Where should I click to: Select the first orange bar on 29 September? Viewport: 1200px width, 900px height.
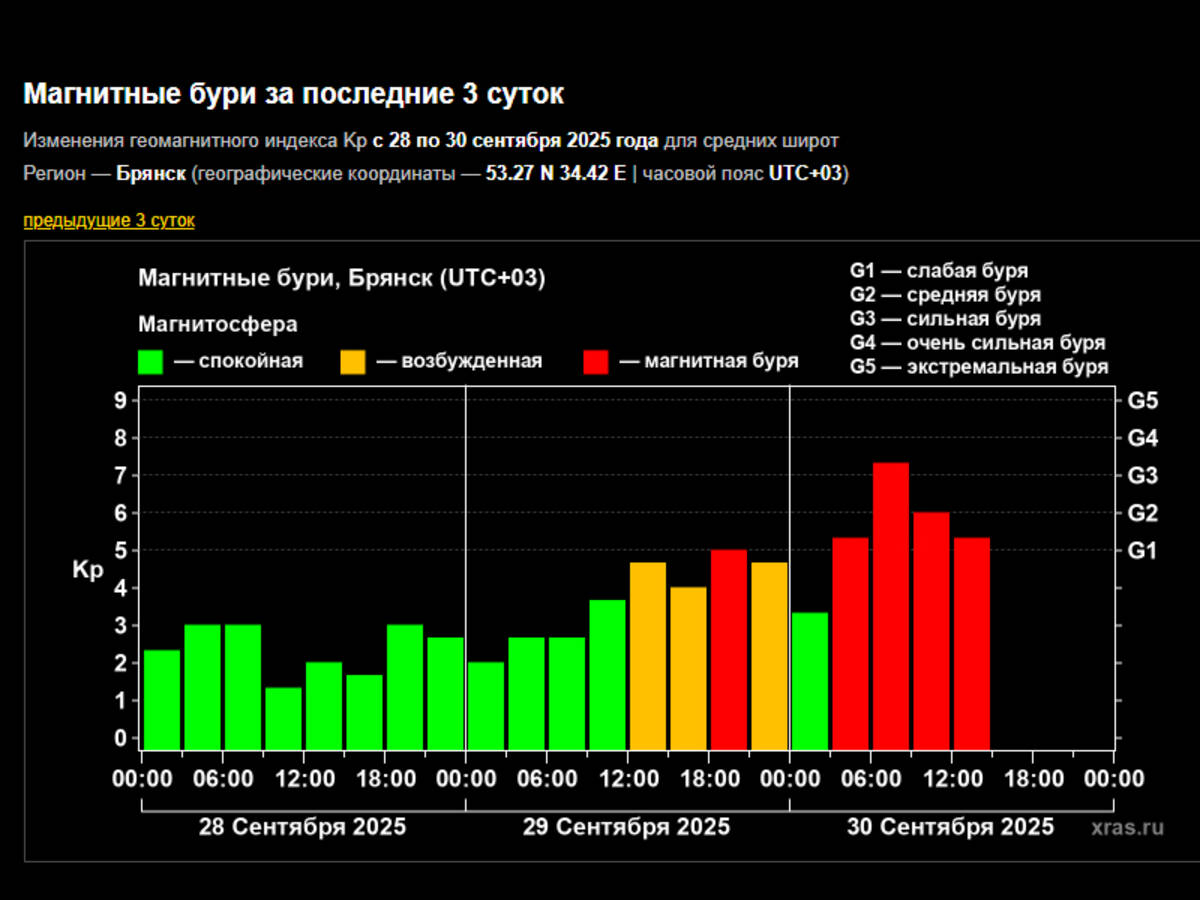[x=648, y=655]
